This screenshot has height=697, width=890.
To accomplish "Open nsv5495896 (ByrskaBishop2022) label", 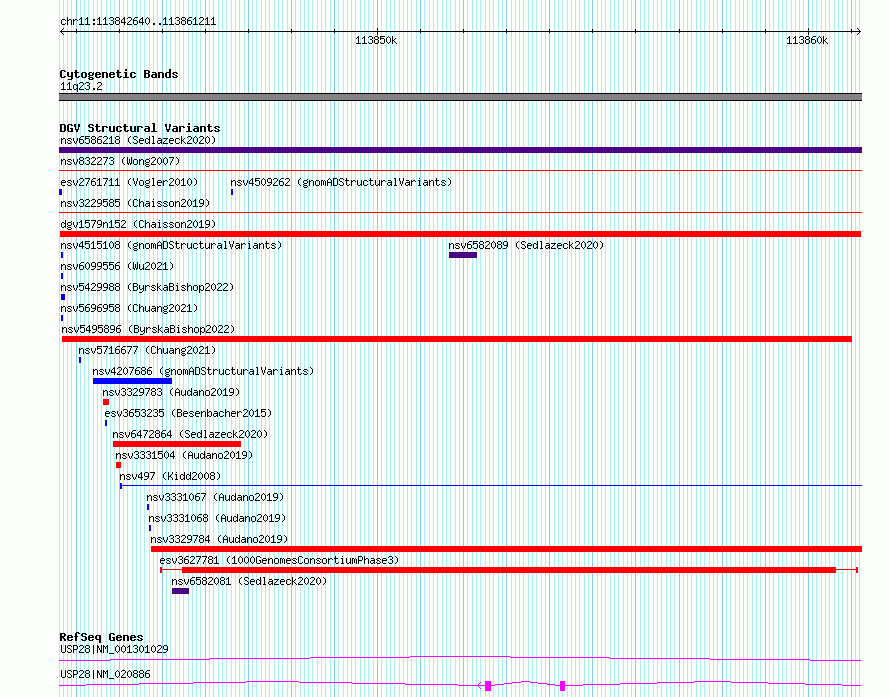I will 148,329.
